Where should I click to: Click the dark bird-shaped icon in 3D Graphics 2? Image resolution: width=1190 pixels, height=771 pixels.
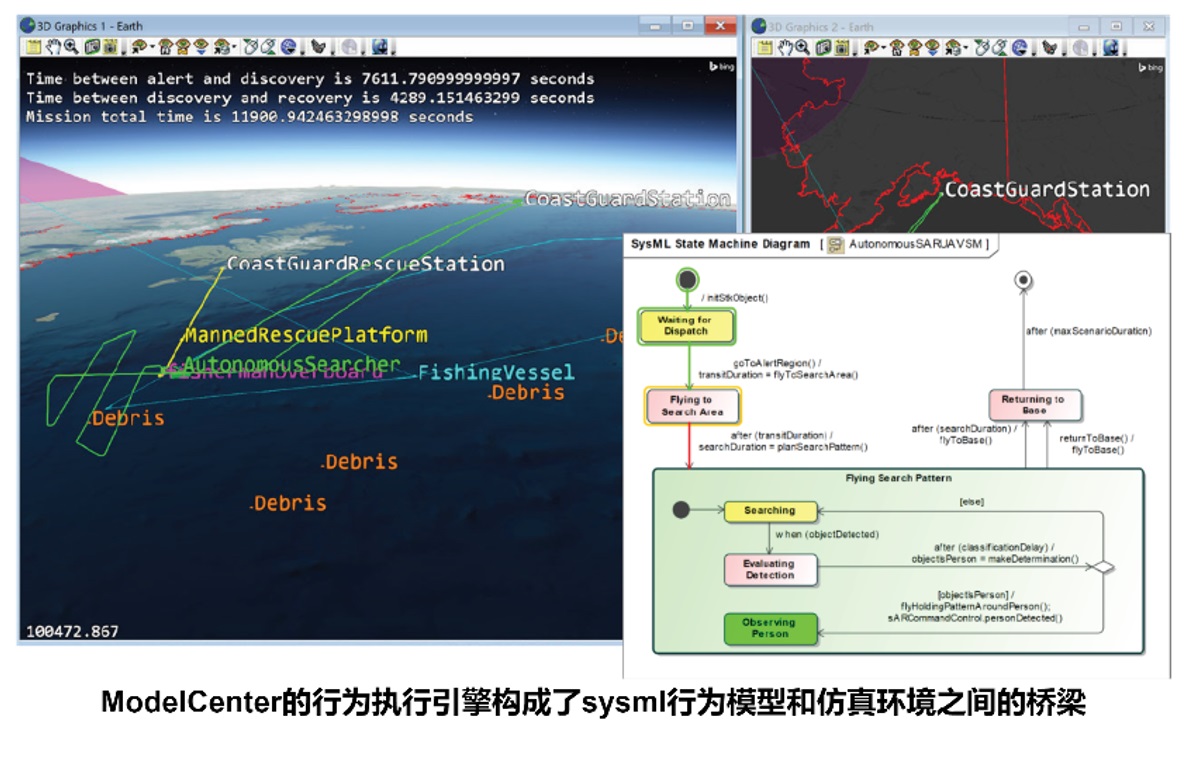point(1050,48)
